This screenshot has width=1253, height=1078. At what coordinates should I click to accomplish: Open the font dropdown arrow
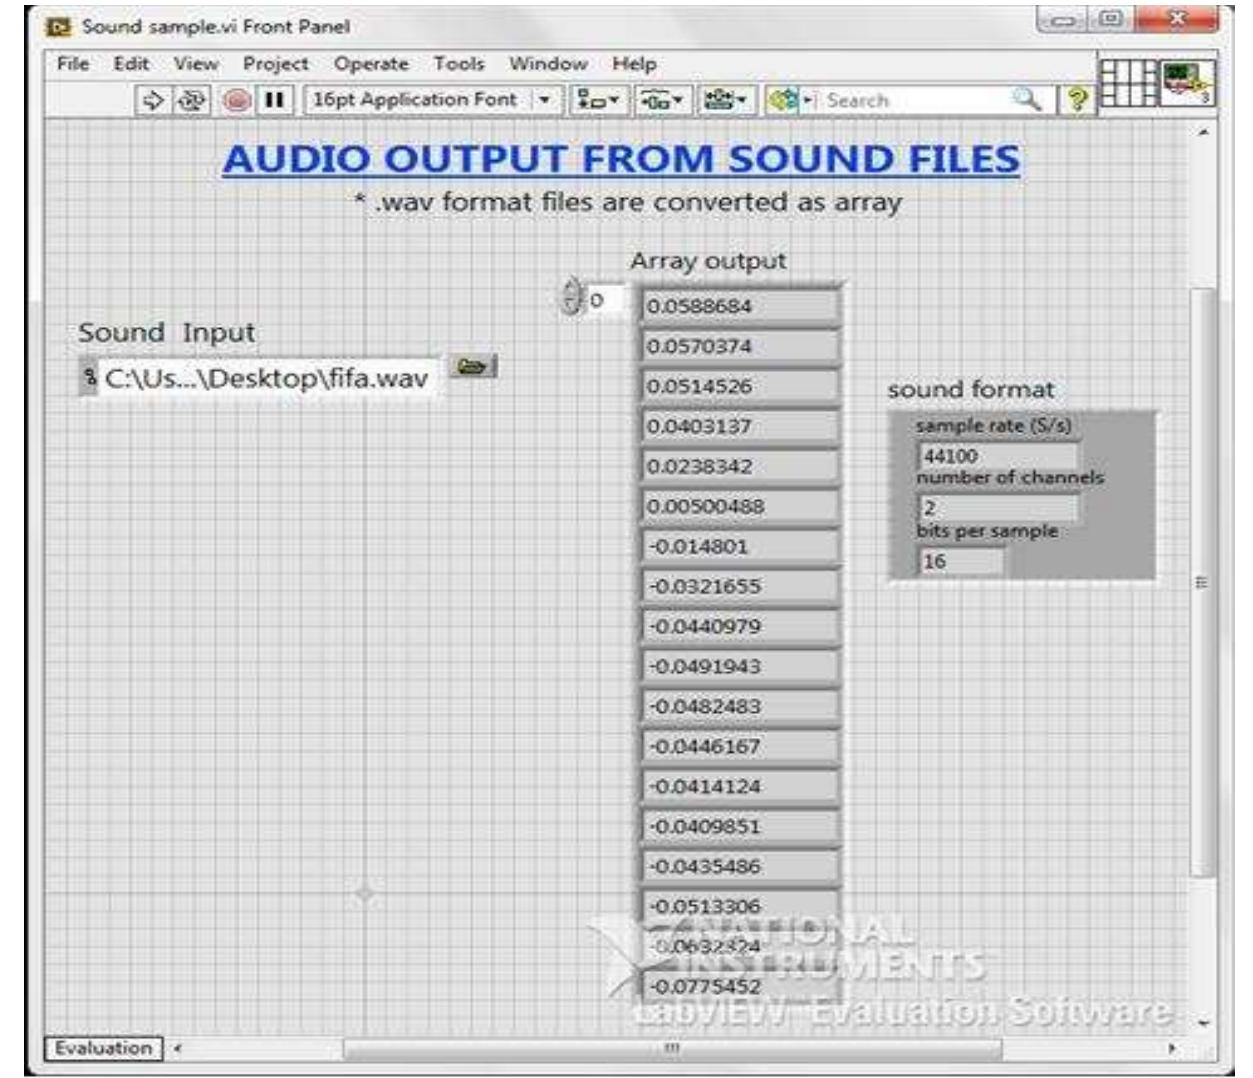point(544,100)
